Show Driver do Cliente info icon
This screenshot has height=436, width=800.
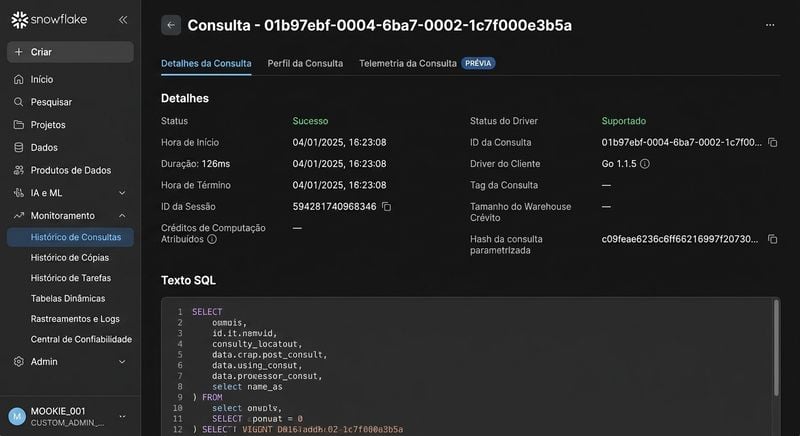(645, 164)
